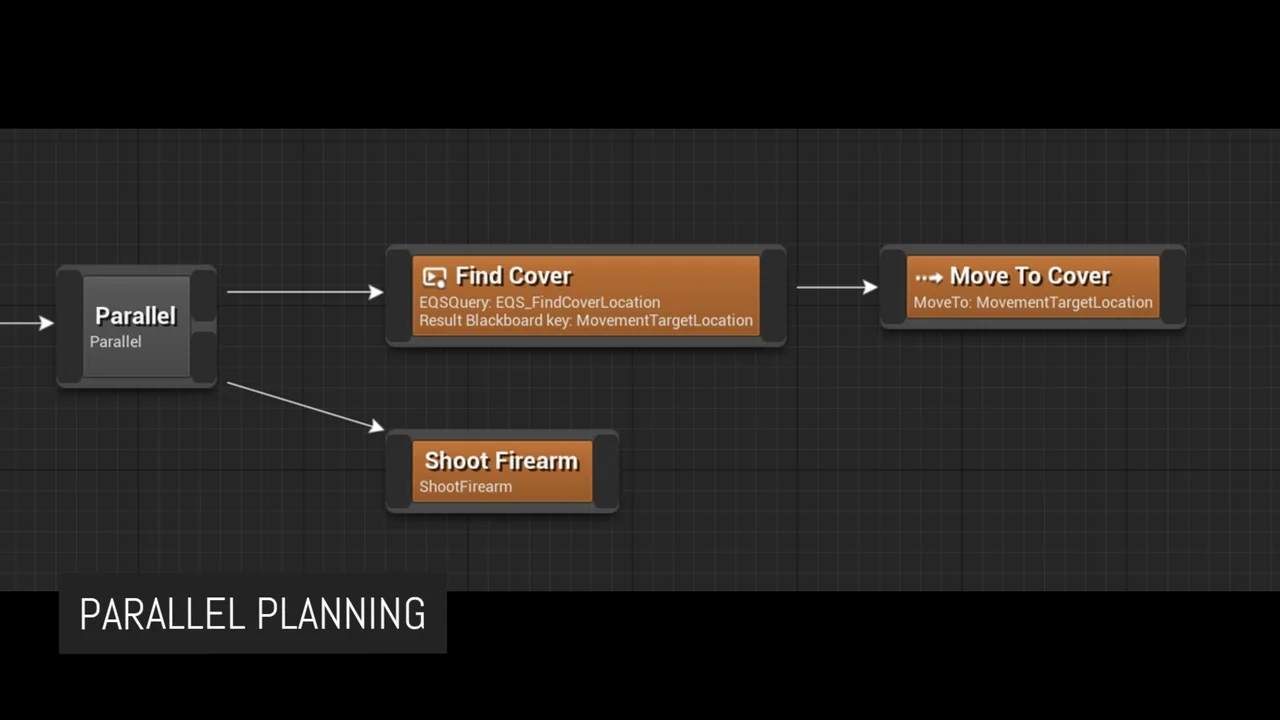Click the Shoot Firearm node's left input pin
The image size is (1280, 720).
click(x=399, y=472)
